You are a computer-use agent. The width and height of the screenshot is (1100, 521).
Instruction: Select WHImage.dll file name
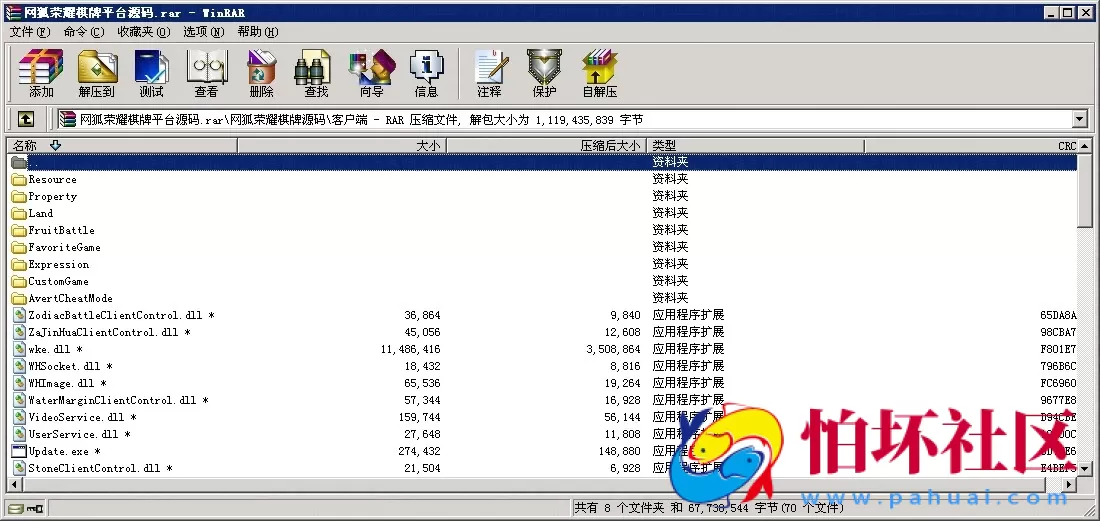click(67, 384)
